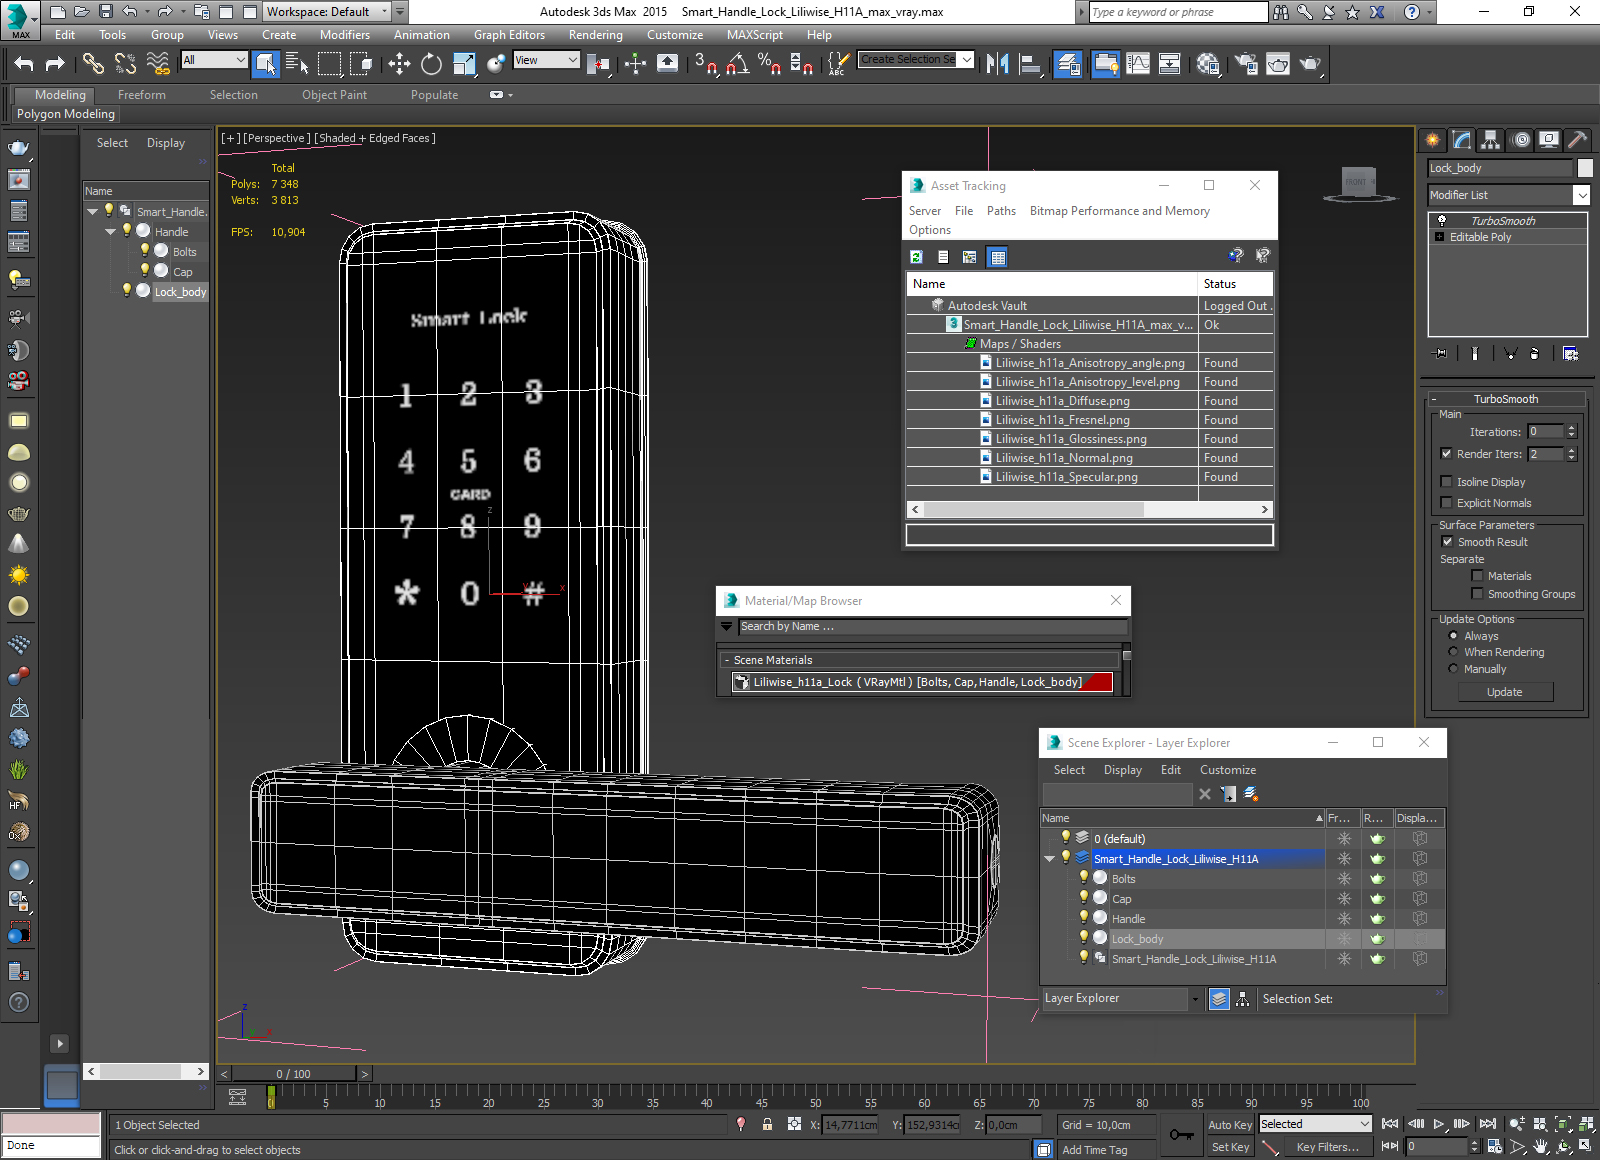Click the Refresh icon in Asset Tracking
The width and height of the screenshot is (1600, 1160).
click(x=916, y=257)
